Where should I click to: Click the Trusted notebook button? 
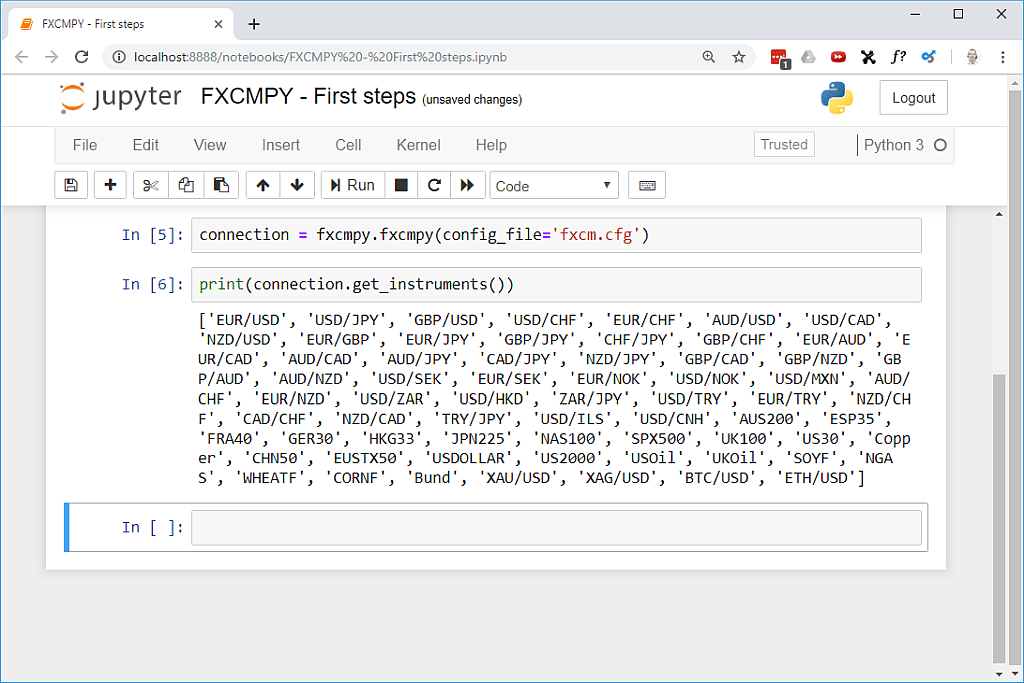point(784,144)
